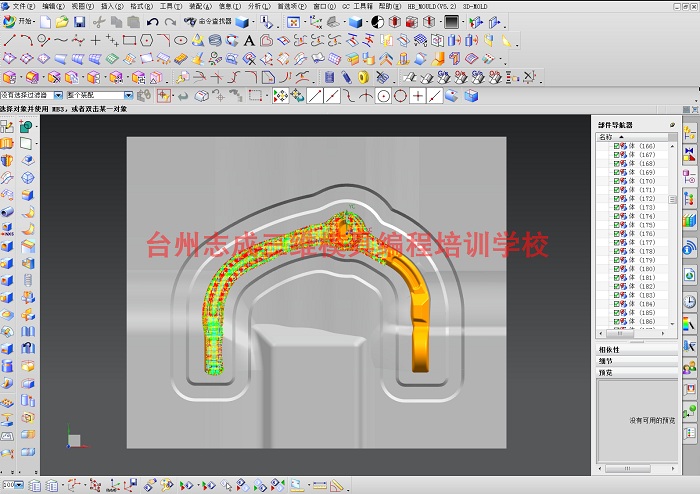The image size is (700, 494).
Task: Open the 视图(V) menu
Action: click(83, 6)
